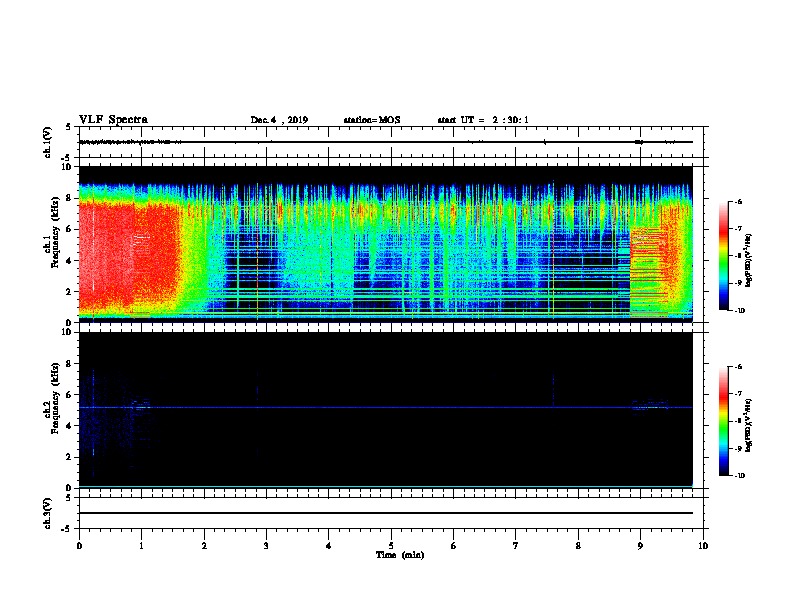Click the "5" tick label on the time axis
Image resolution: width=792 pixels, height=612 pixels.
[391, 545]
